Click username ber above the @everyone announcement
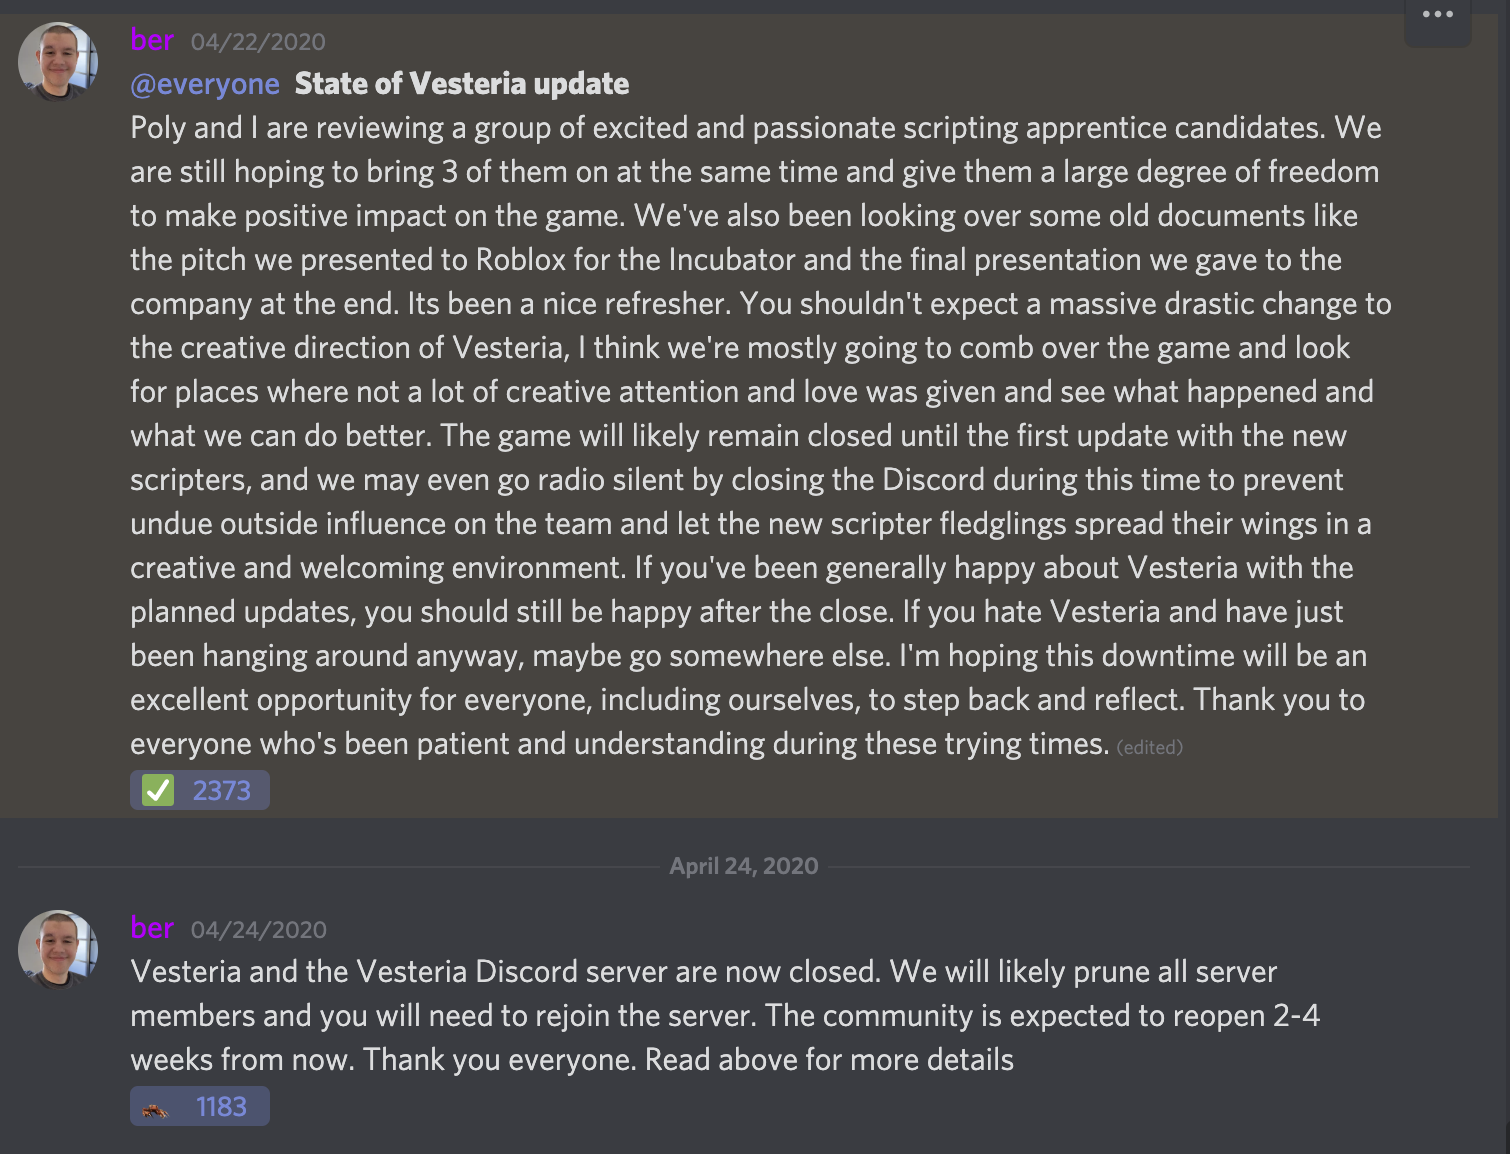1510x1154 pixels. (152, 40)
